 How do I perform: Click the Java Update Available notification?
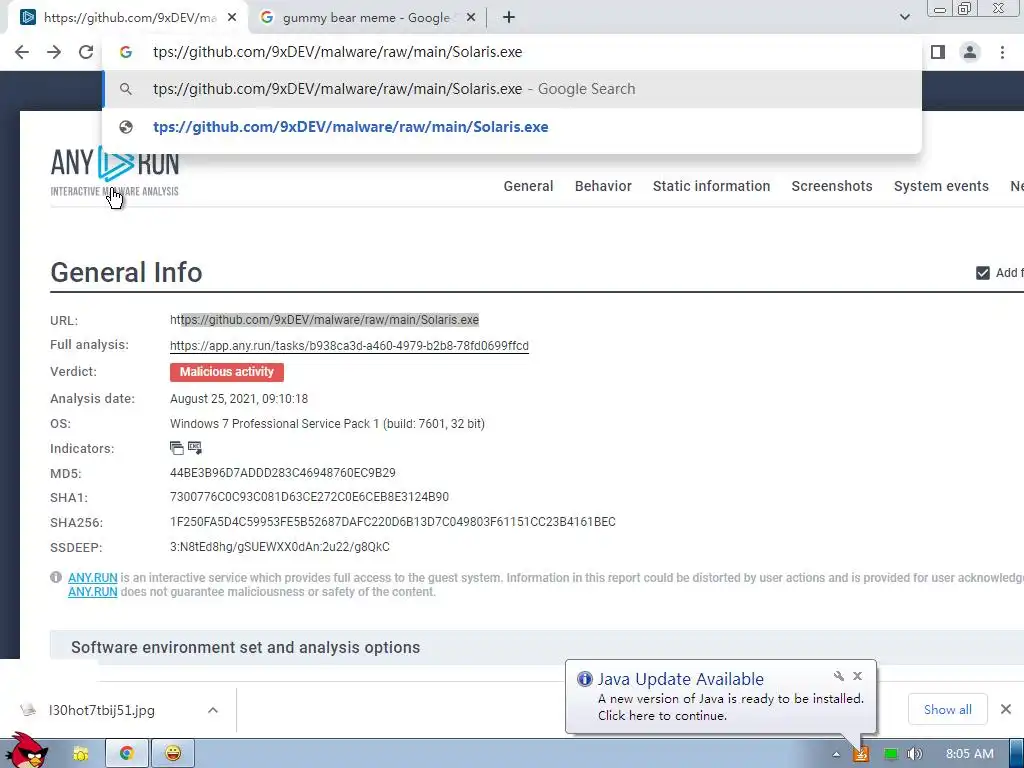tap(721, 697)
